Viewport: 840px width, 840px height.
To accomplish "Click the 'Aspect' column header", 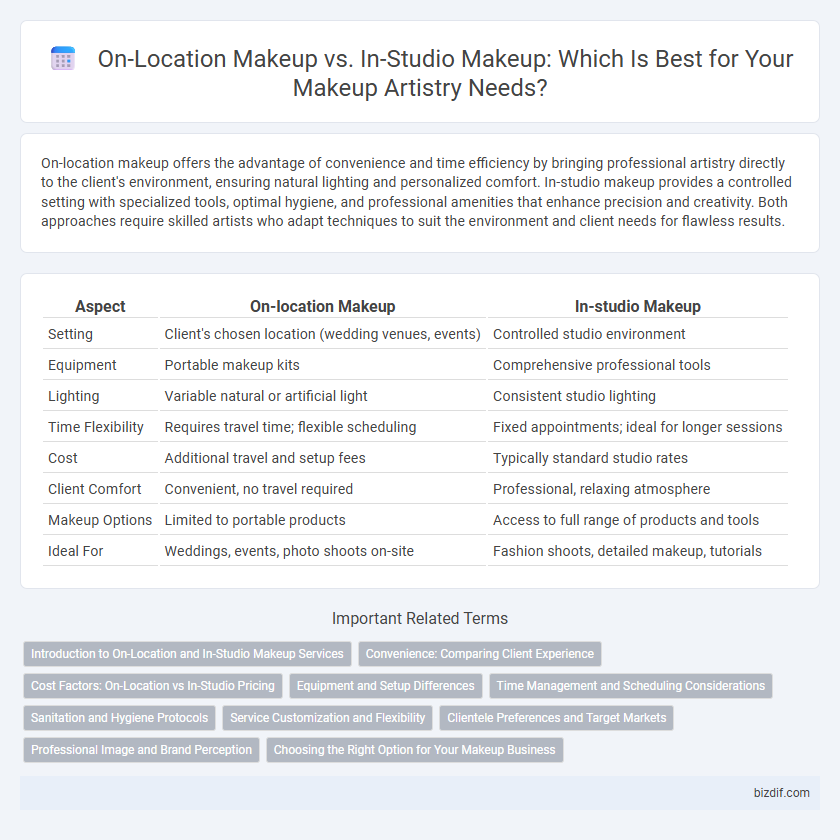I will (x=100, y=306).
